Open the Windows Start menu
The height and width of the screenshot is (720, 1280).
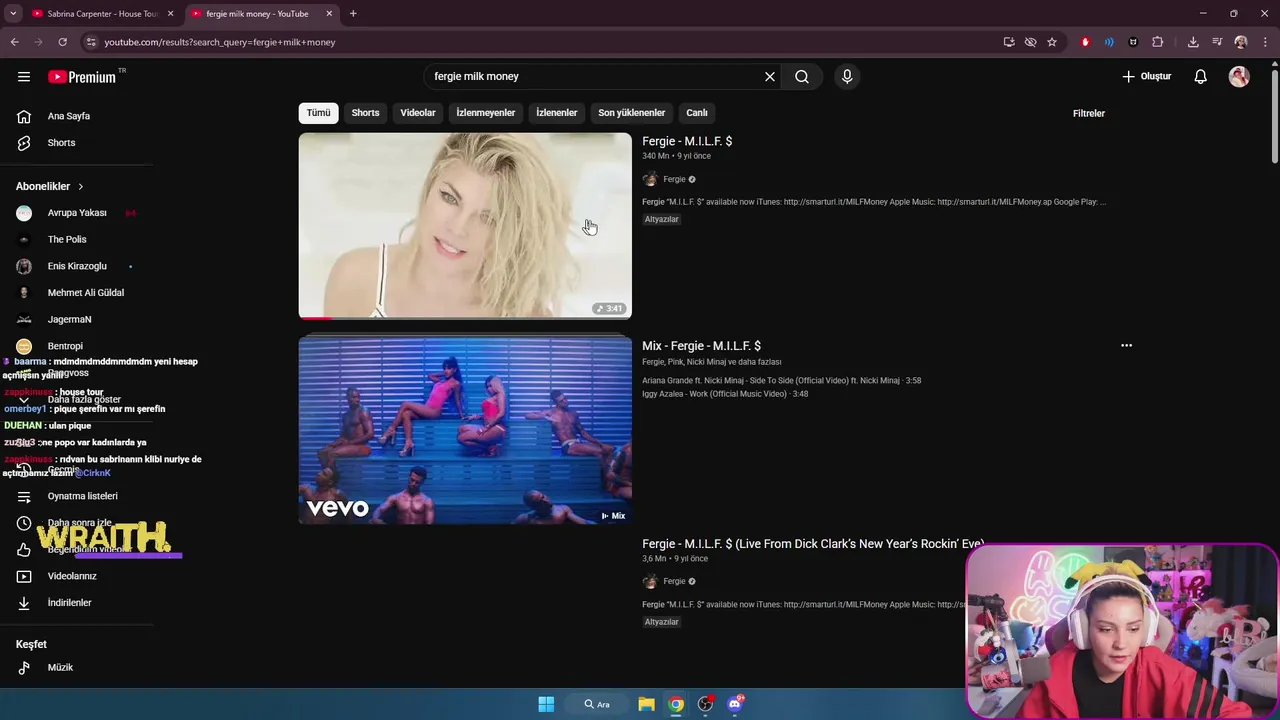[x=546, y=704]
